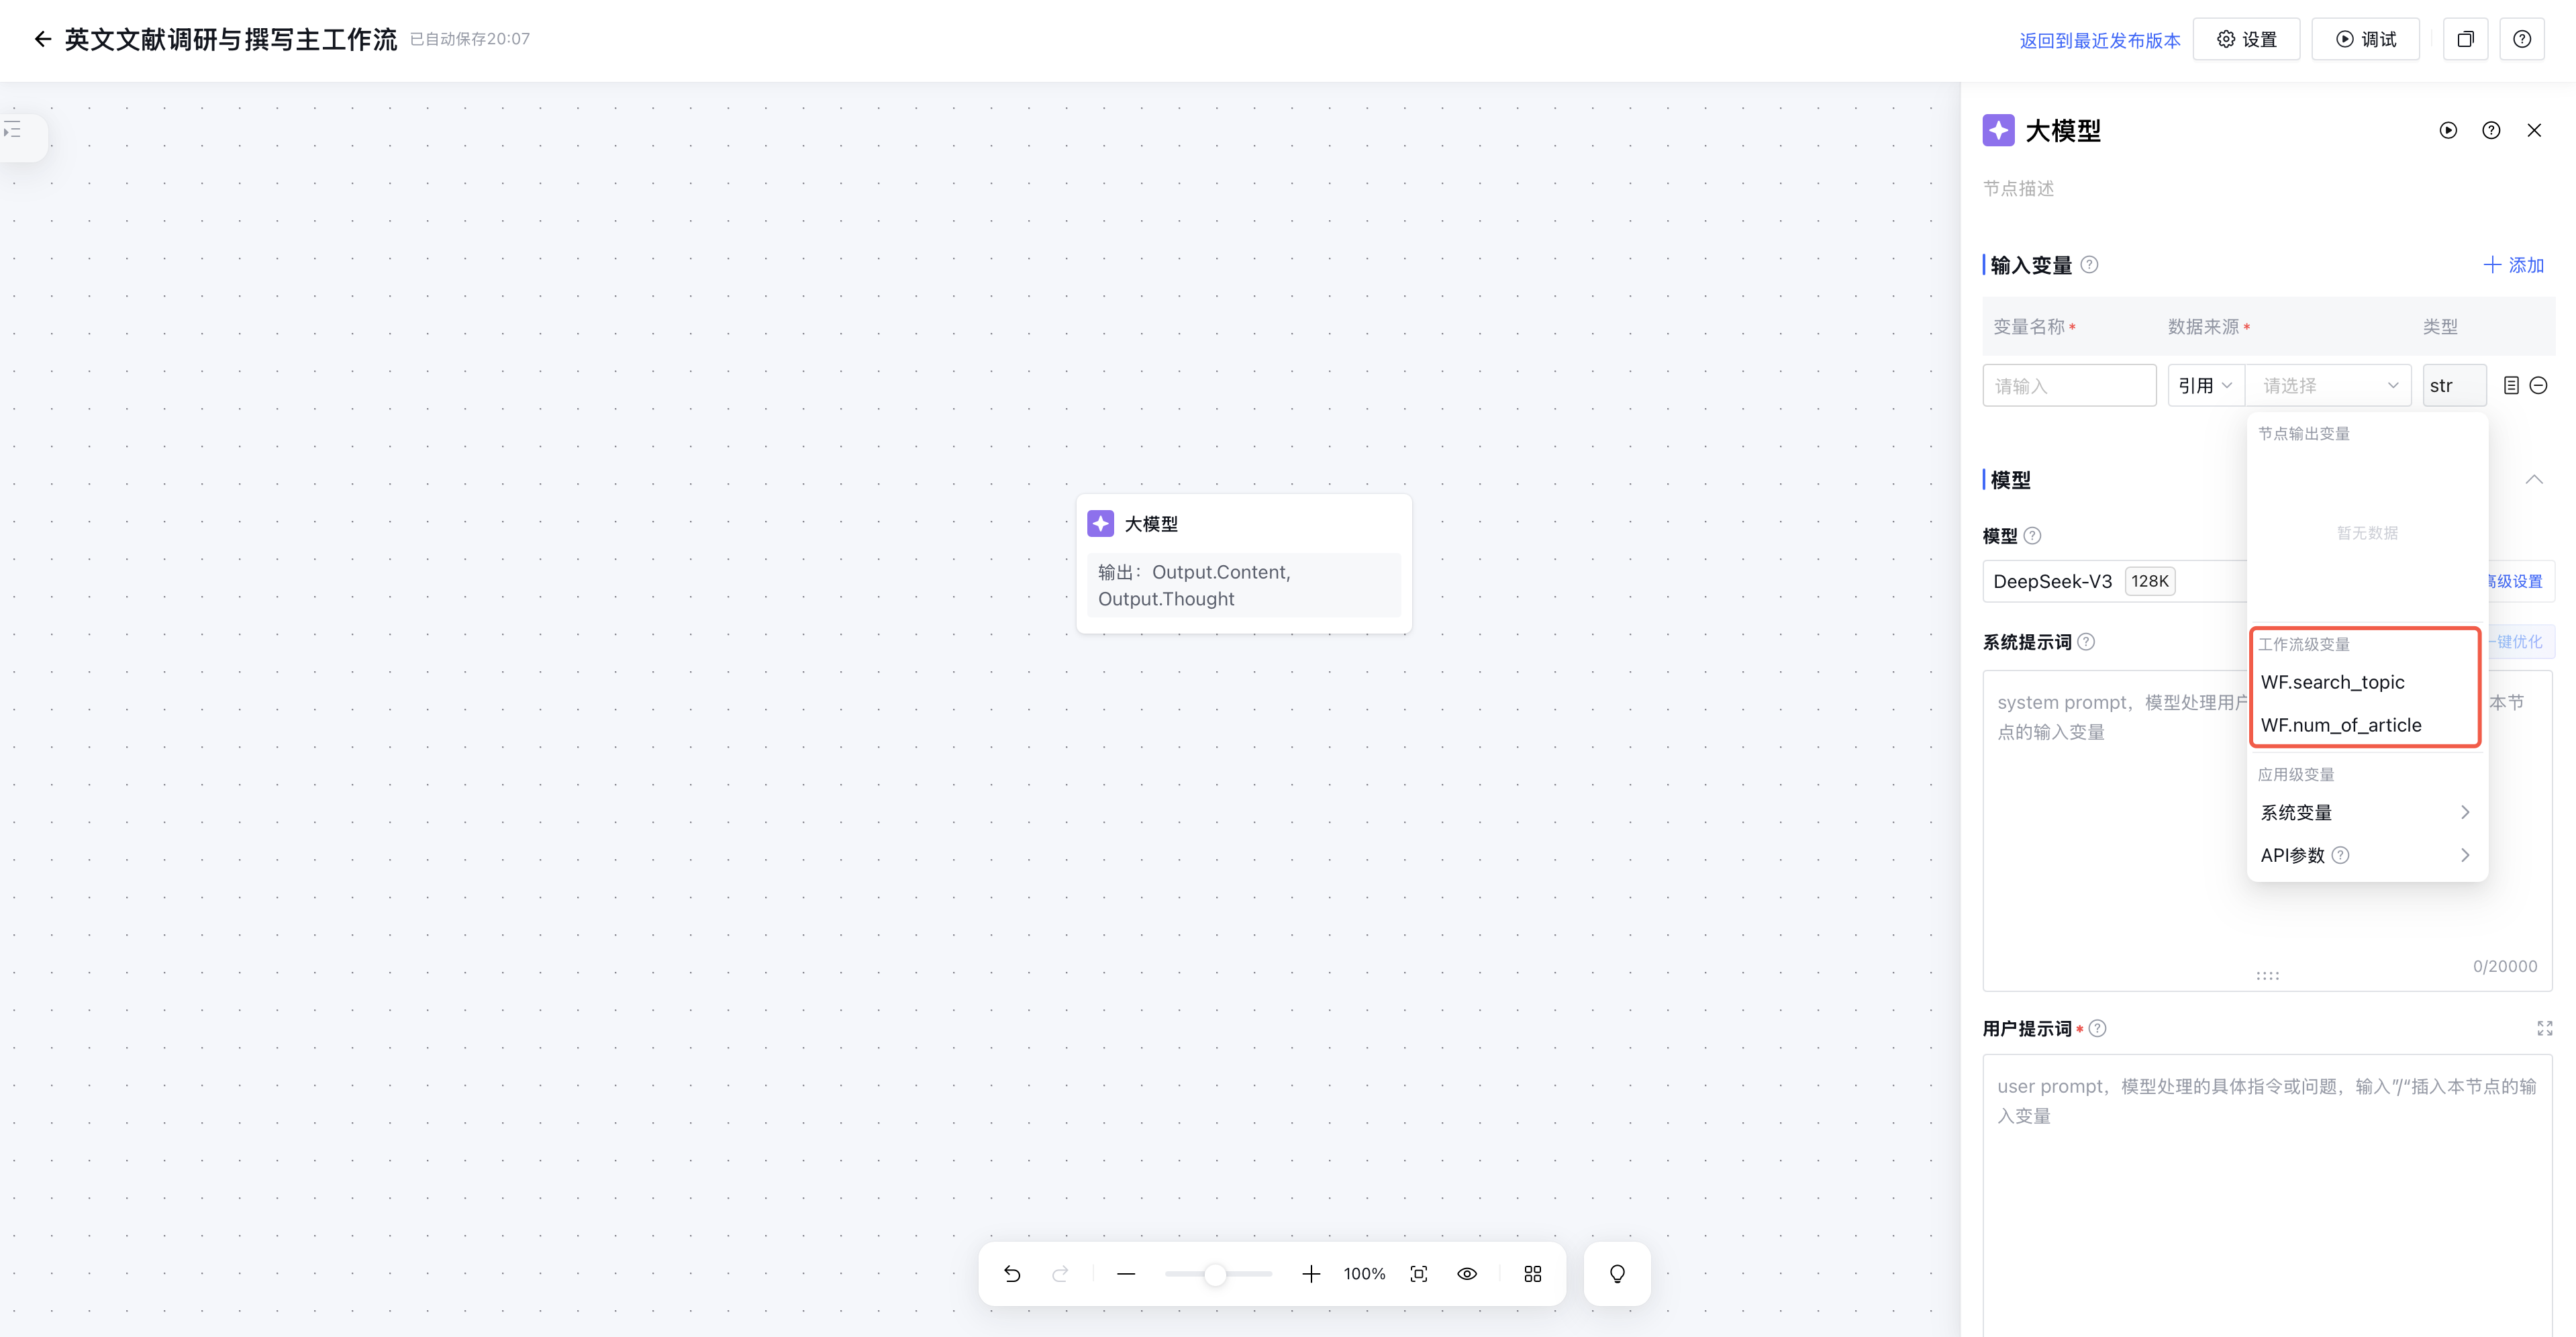The height and width of the screenshot is (1337, 2576).
Task: Open the grid layout icon in bottom toolbar
Action: [1532, 1273]
